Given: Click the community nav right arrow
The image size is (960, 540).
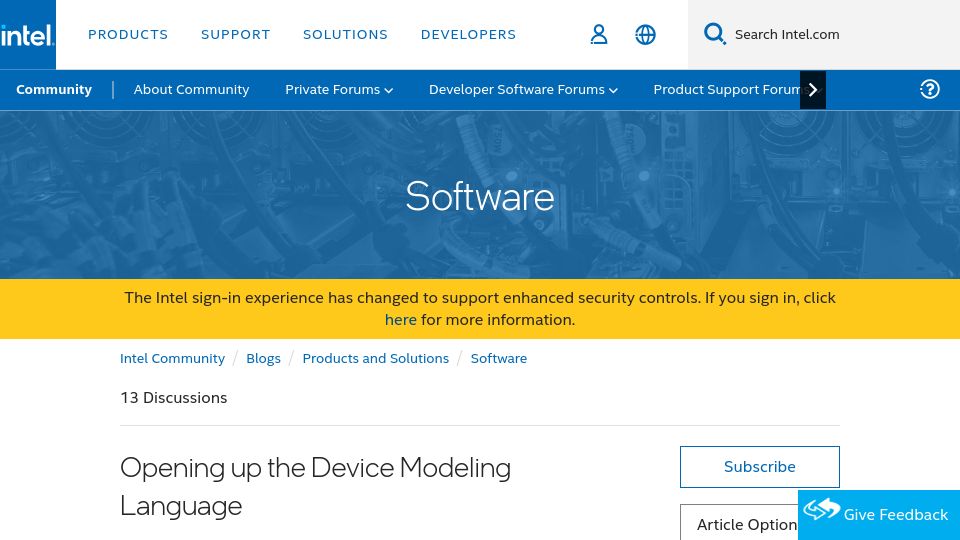Looking at the screenshot, I should [x=813, y=90].
